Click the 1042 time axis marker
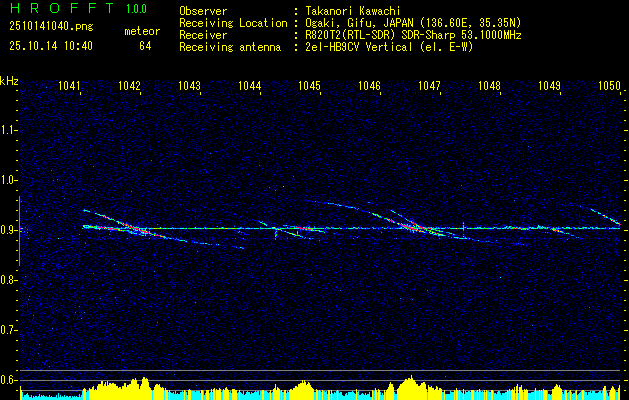Image resolution: width=629 pixels, height=400 pixels. [130, 85]
